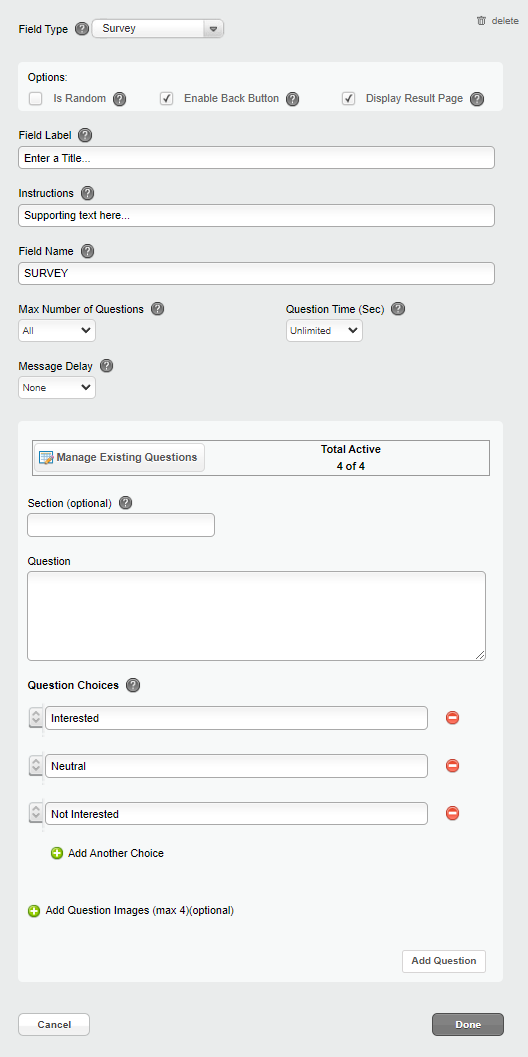The width and height of the screenshot is (528, 1057).
Task: Click help icon beside Is Random
Action: pos(119,99)
